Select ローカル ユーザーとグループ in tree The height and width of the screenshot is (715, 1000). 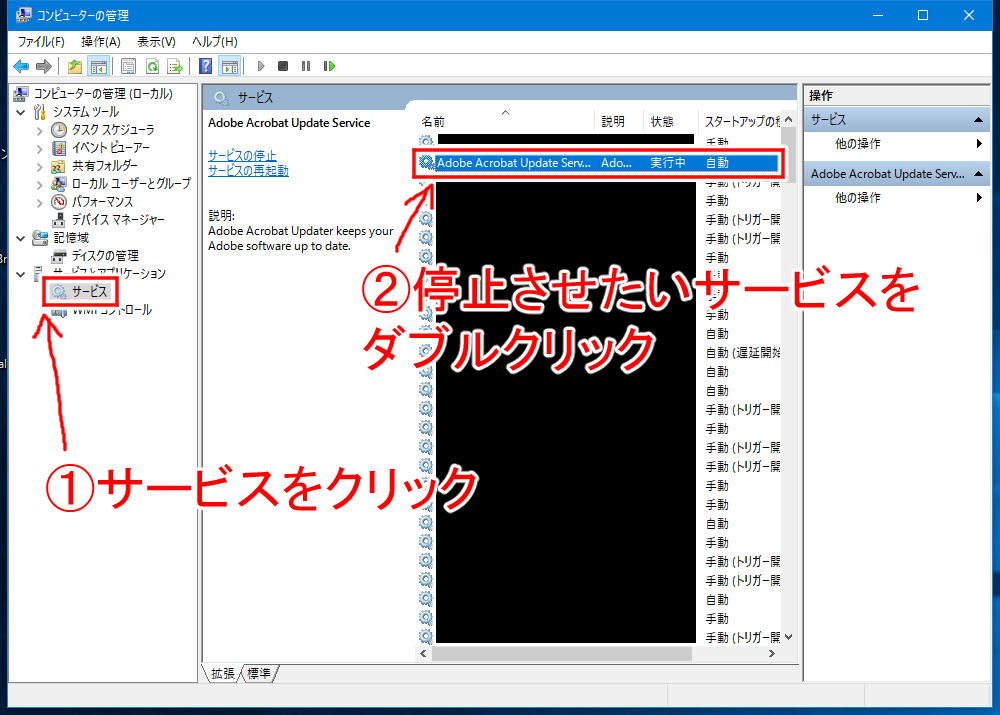tap(131, 184)
